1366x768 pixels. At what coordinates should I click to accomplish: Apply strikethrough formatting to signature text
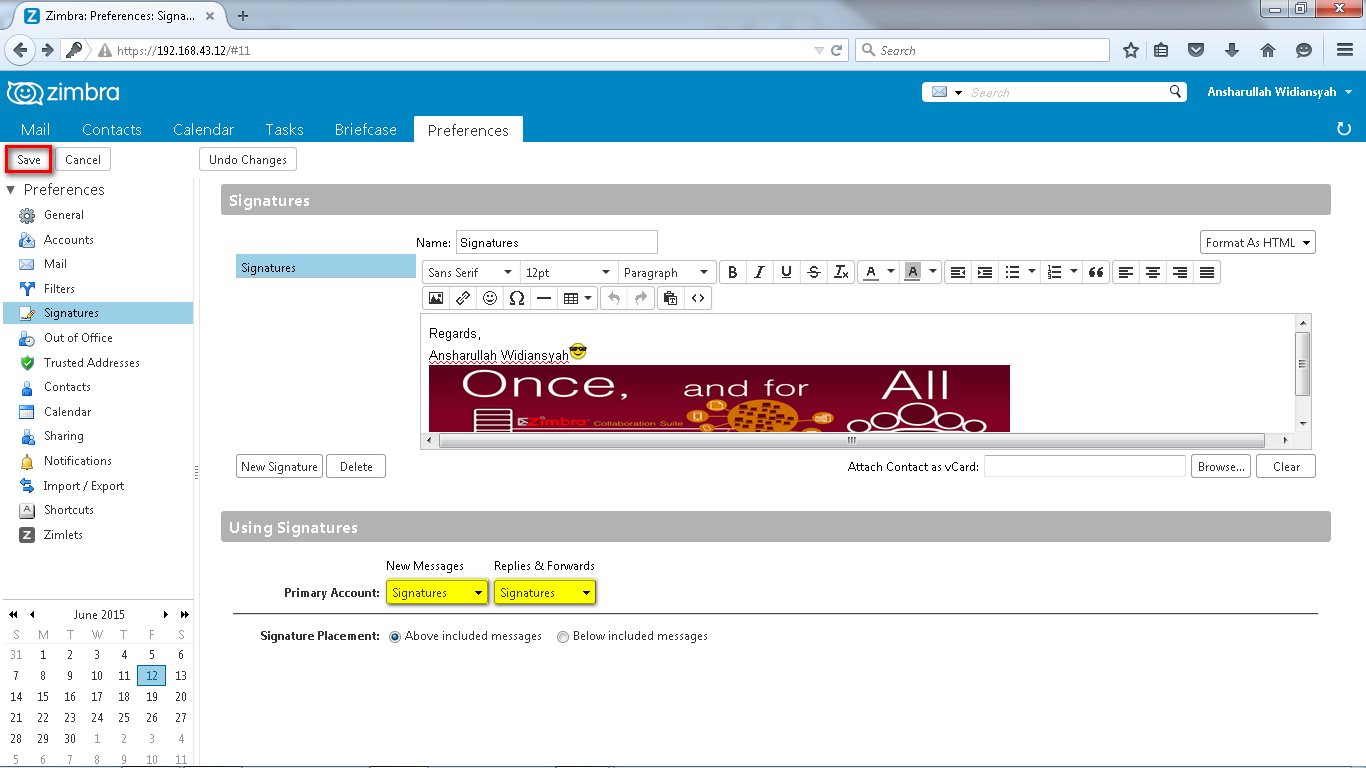814,272
